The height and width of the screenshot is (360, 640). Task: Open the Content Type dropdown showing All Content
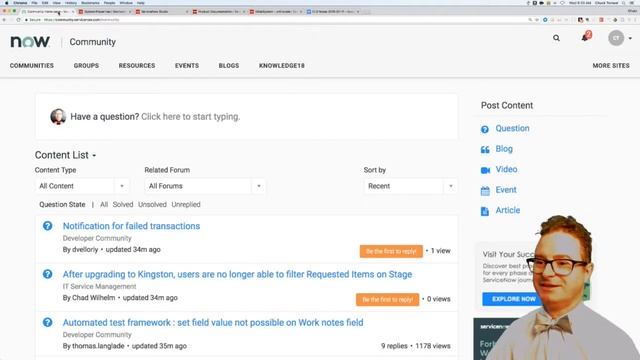[x=82, y=186]
